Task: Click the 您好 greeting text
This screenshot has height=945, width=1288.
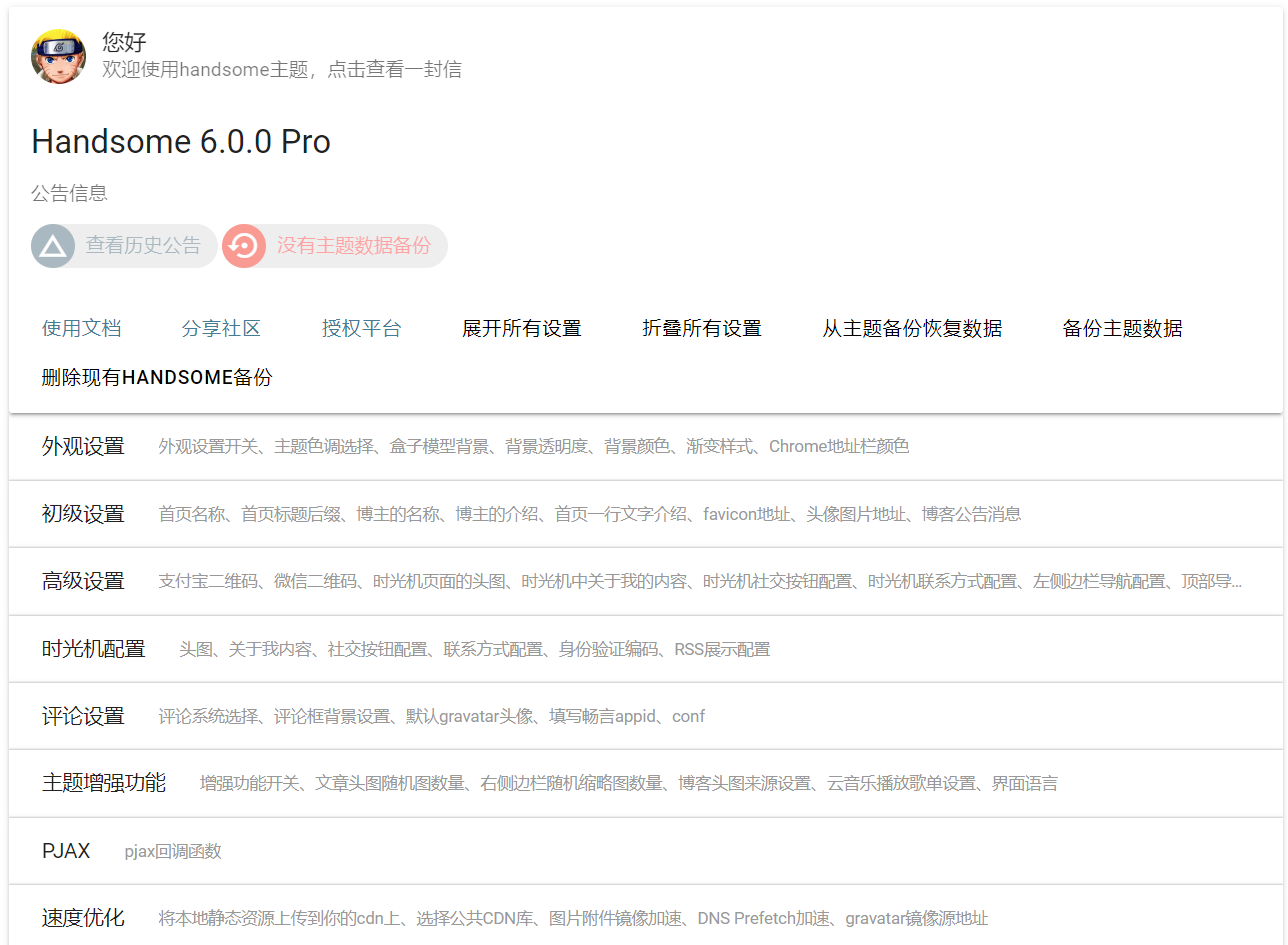Action: click(124, 42)
